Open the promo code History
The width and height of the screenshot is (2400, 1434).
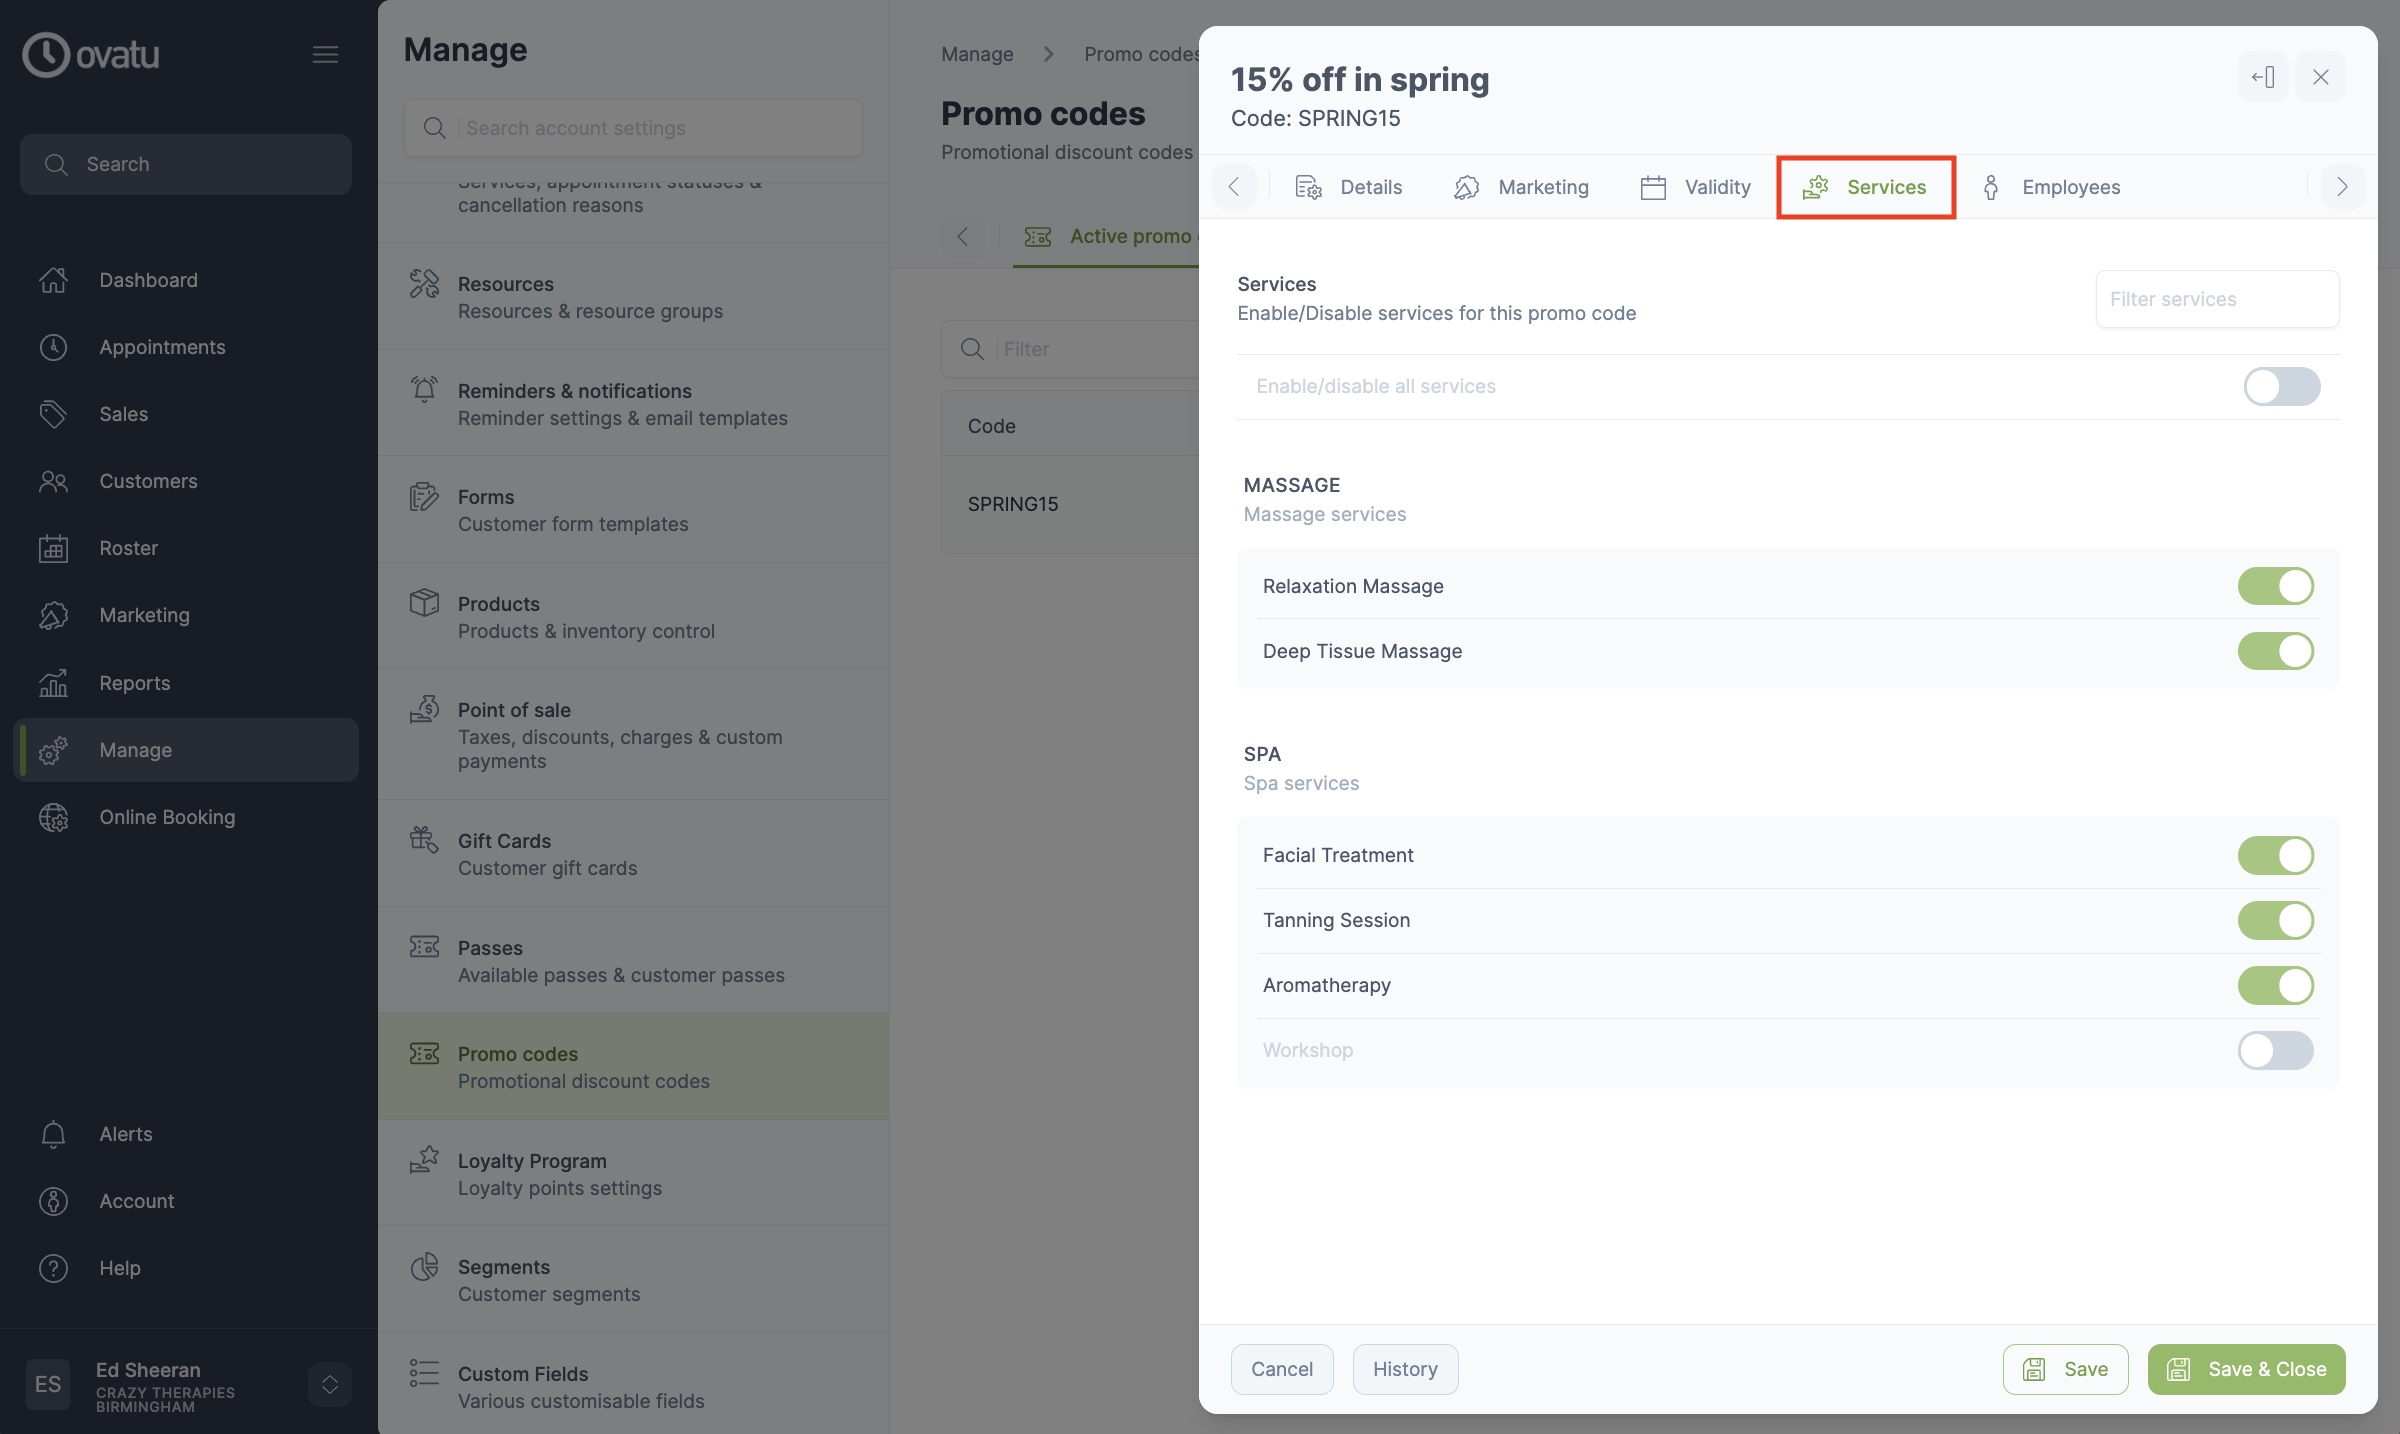[x=1404, y=1369]
